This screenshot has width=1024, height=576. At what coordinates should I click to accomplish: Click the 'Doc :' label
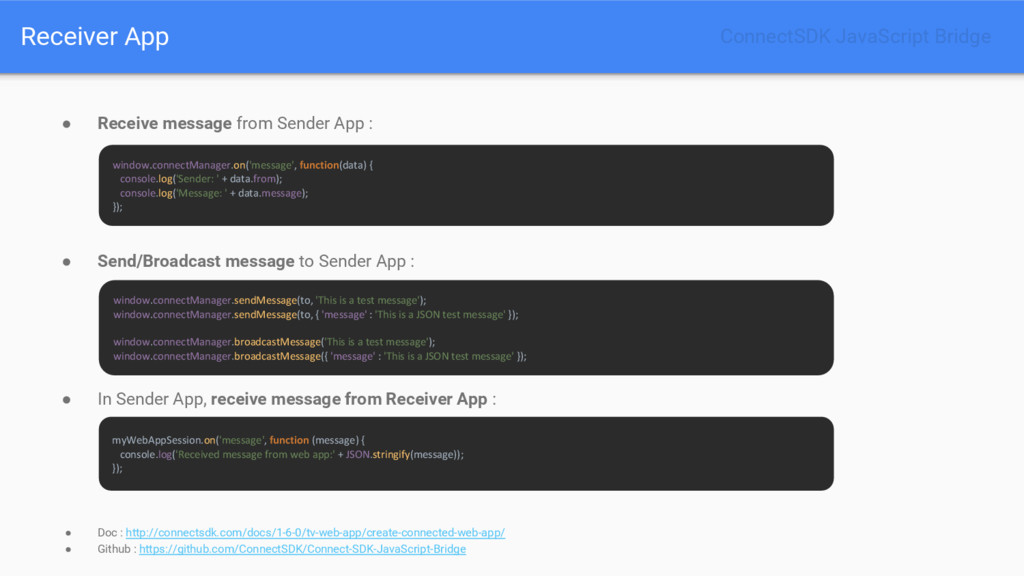point(110,533)
